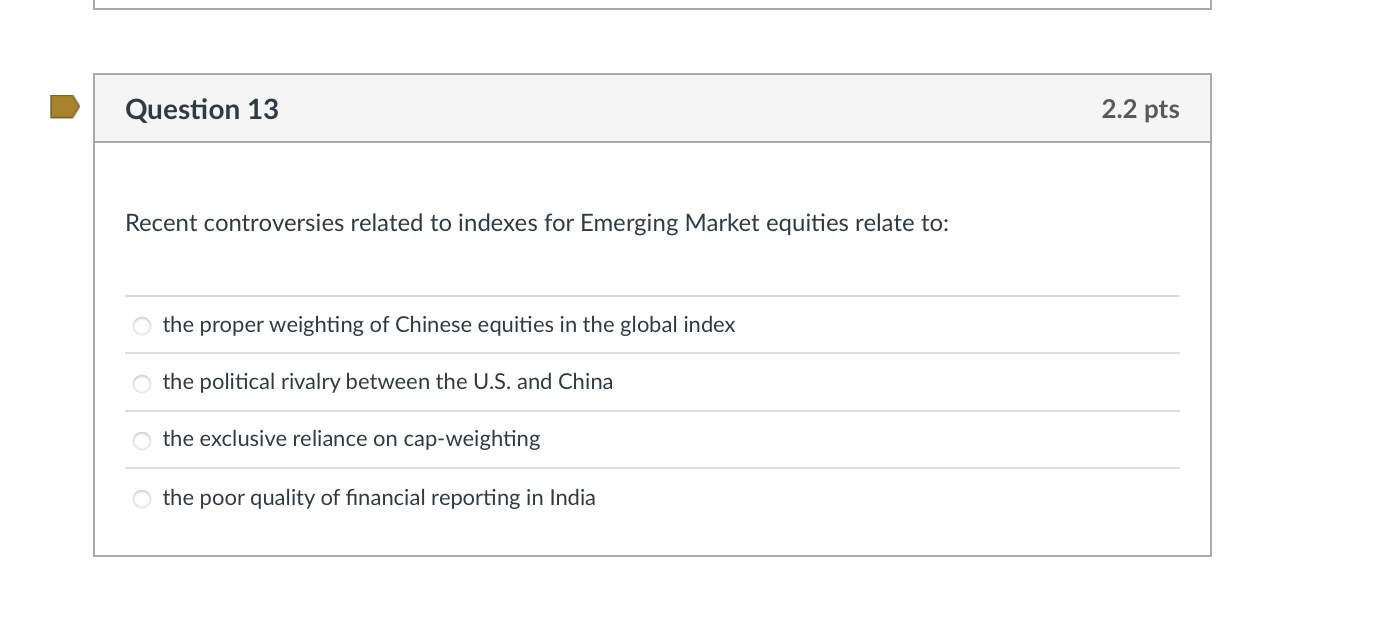Select radio button for Chinese equities weighting answer

pyautogui.click(x=142, y=326)
